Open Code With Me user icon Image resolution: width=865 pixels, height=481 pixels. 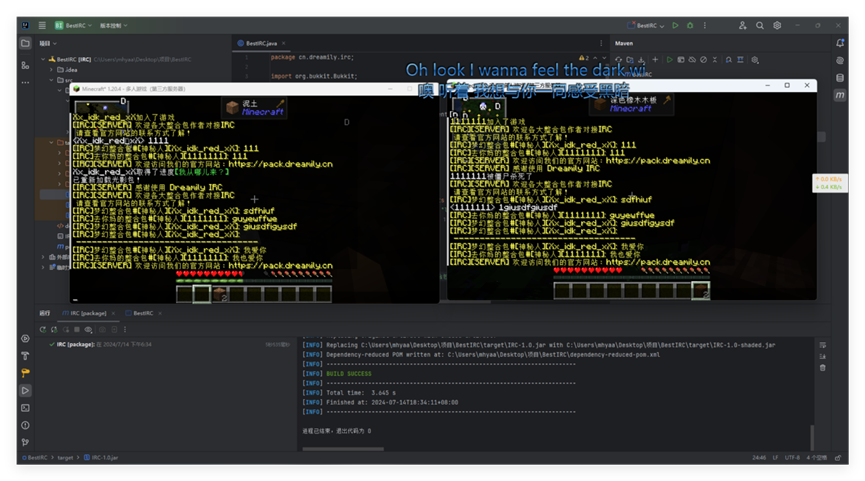[x=743, y=25]
